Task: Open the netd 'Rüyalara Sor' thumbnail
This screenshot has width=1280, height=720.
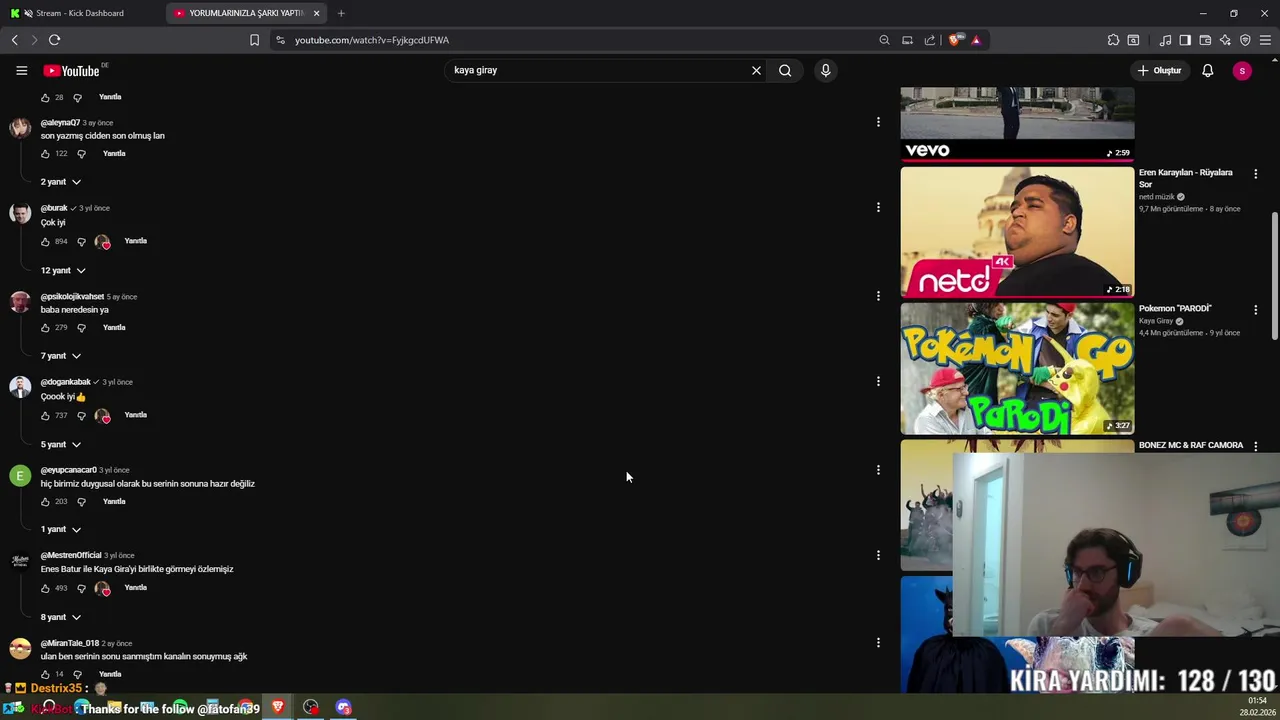Action: [x=1017, y=232]
